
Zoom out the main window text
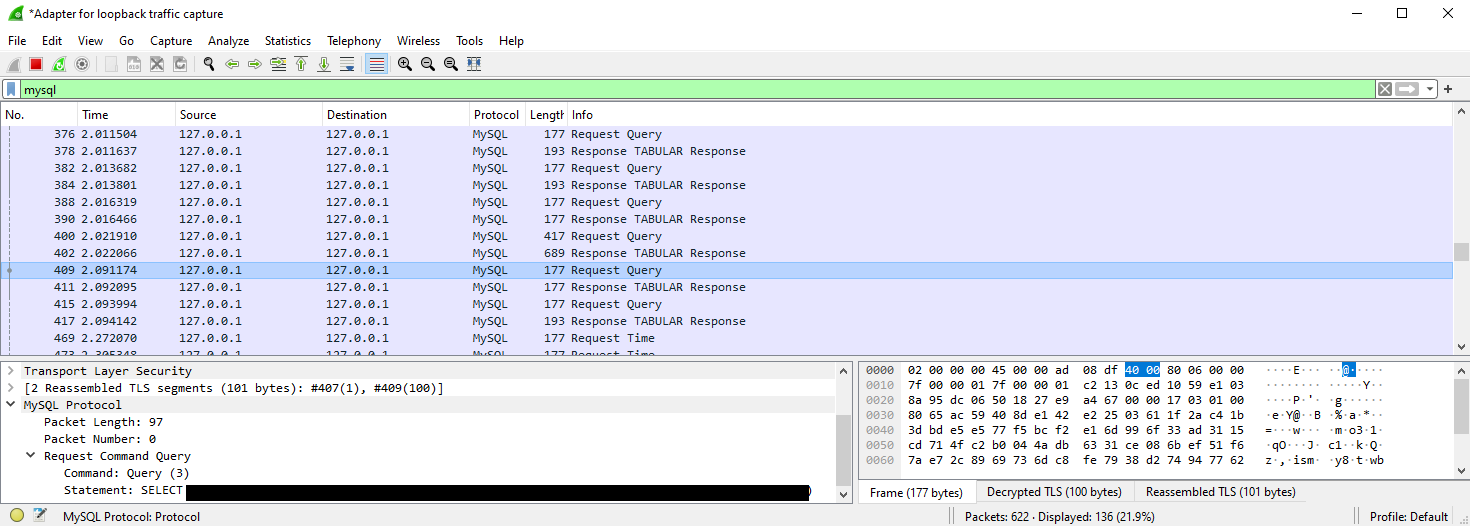point(428,64)
